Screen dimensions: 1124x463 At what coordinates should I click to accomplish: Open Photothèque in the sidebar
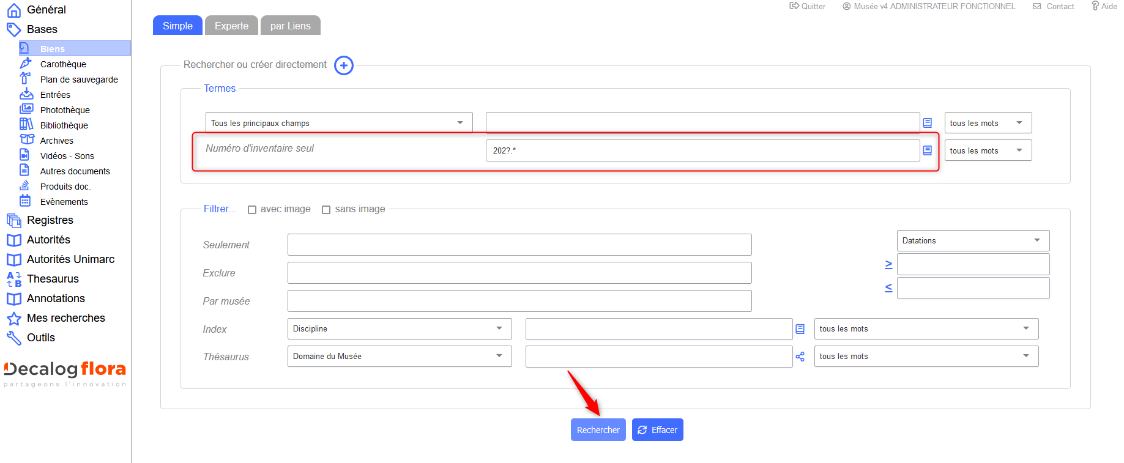(64, 110)
